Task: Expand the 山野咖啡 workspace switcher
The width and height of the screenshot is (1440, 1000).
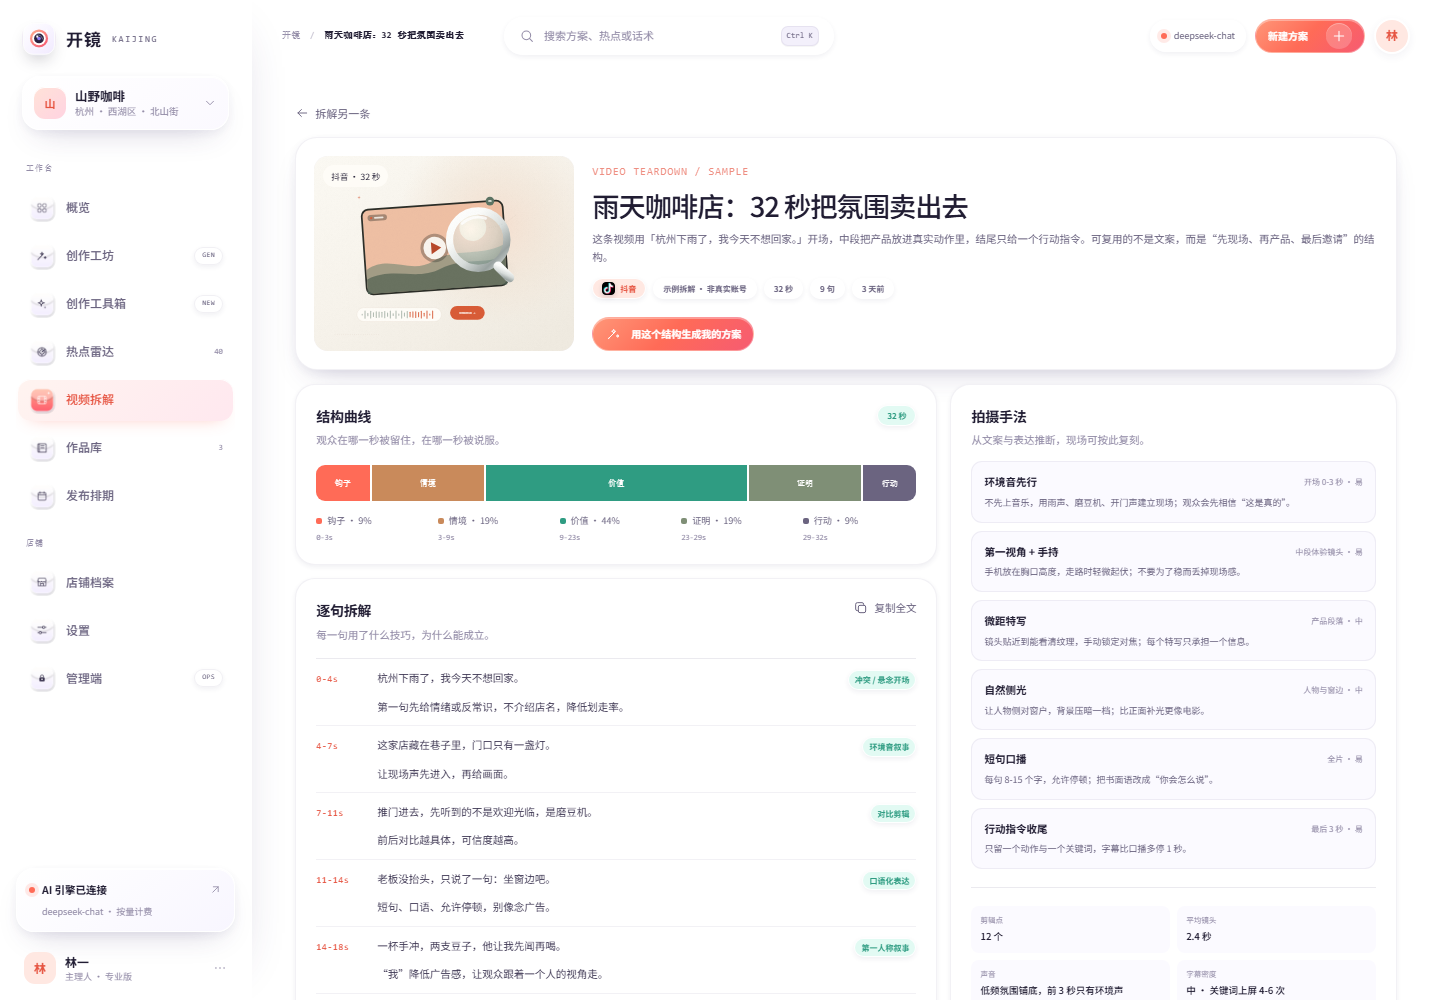Action: [126, 104]
